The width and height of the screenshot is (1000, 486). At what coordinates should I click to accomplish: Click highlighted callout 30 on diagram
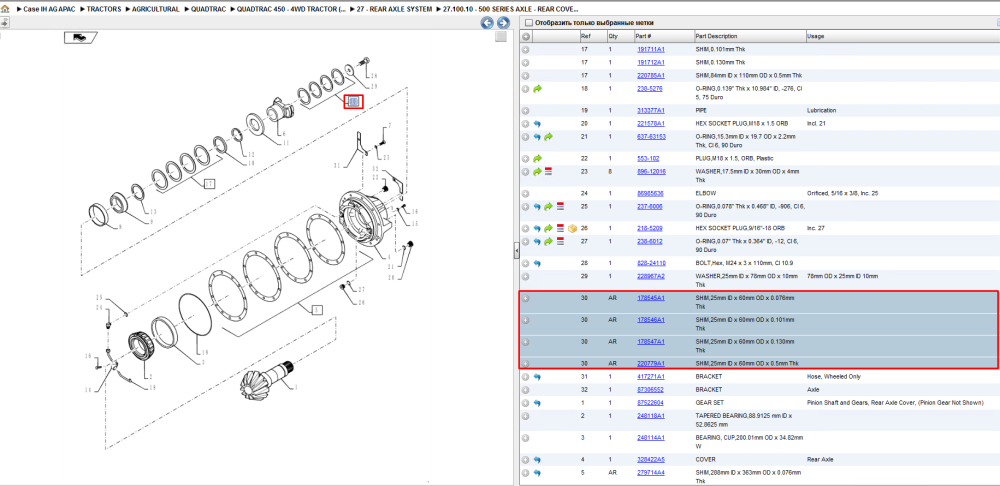pyautogui.click(x=353, y=101)
